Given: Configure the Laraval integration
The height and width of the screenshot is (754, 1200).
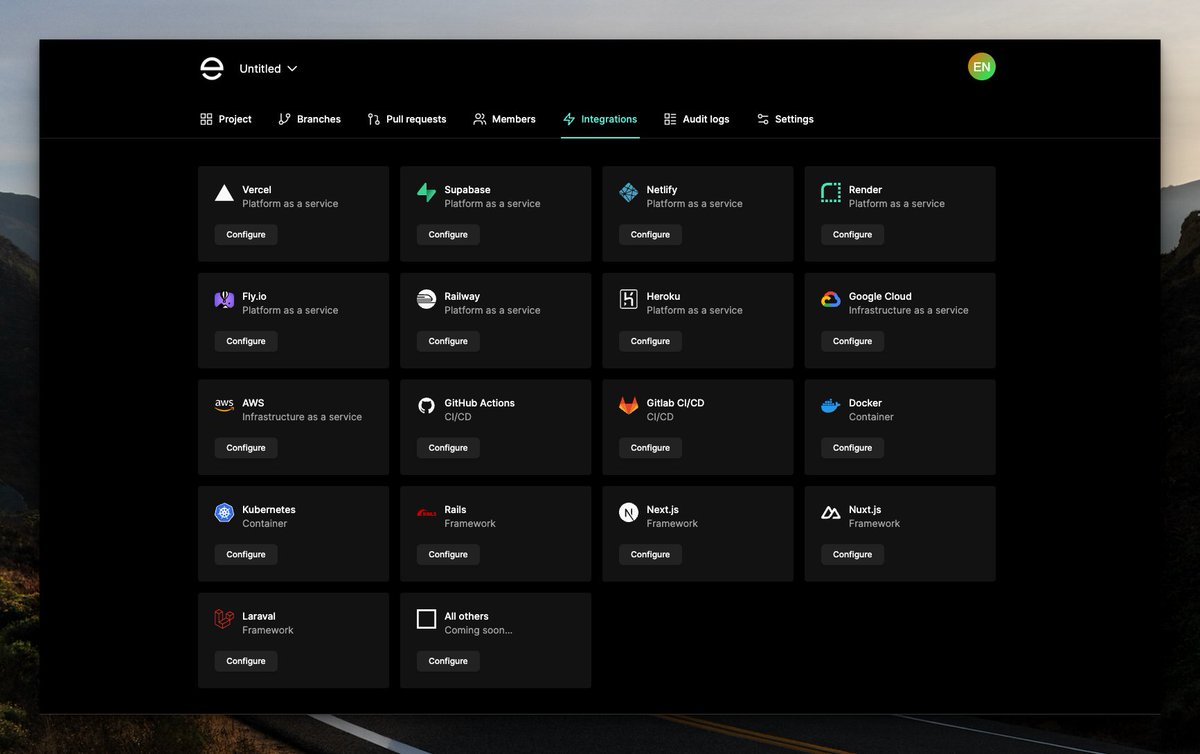Looking at the screenshot, I should pos(246,661).
